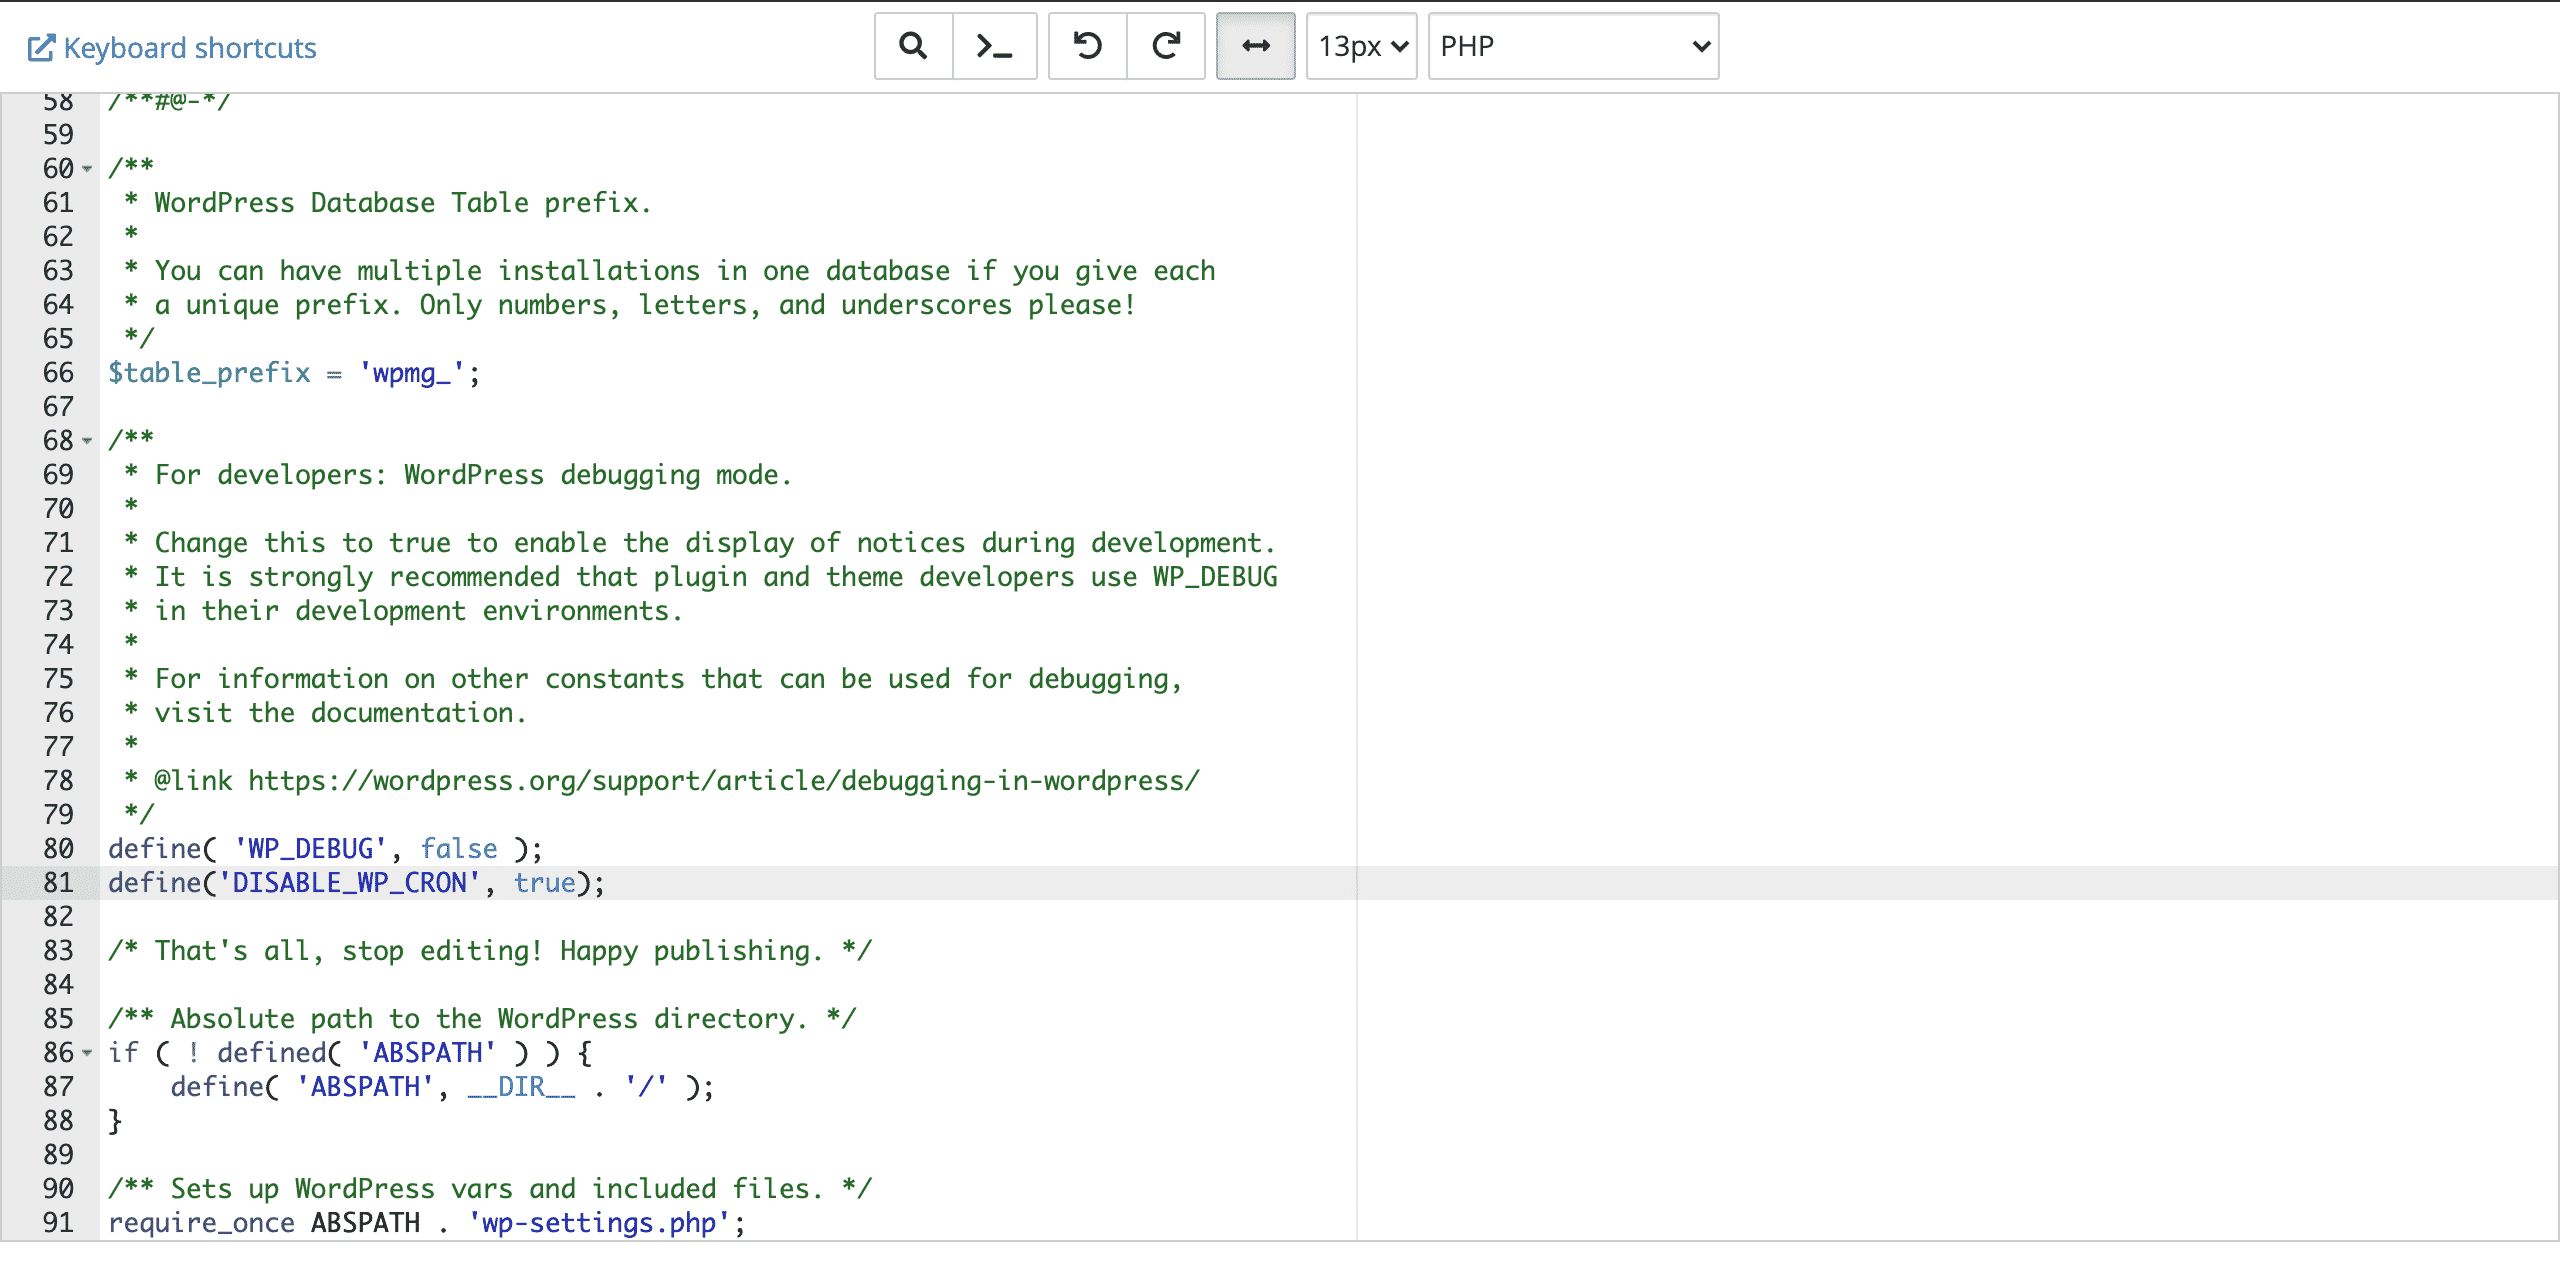Click "Absolute path to the WordPress directory" comment

point(482,1019)
